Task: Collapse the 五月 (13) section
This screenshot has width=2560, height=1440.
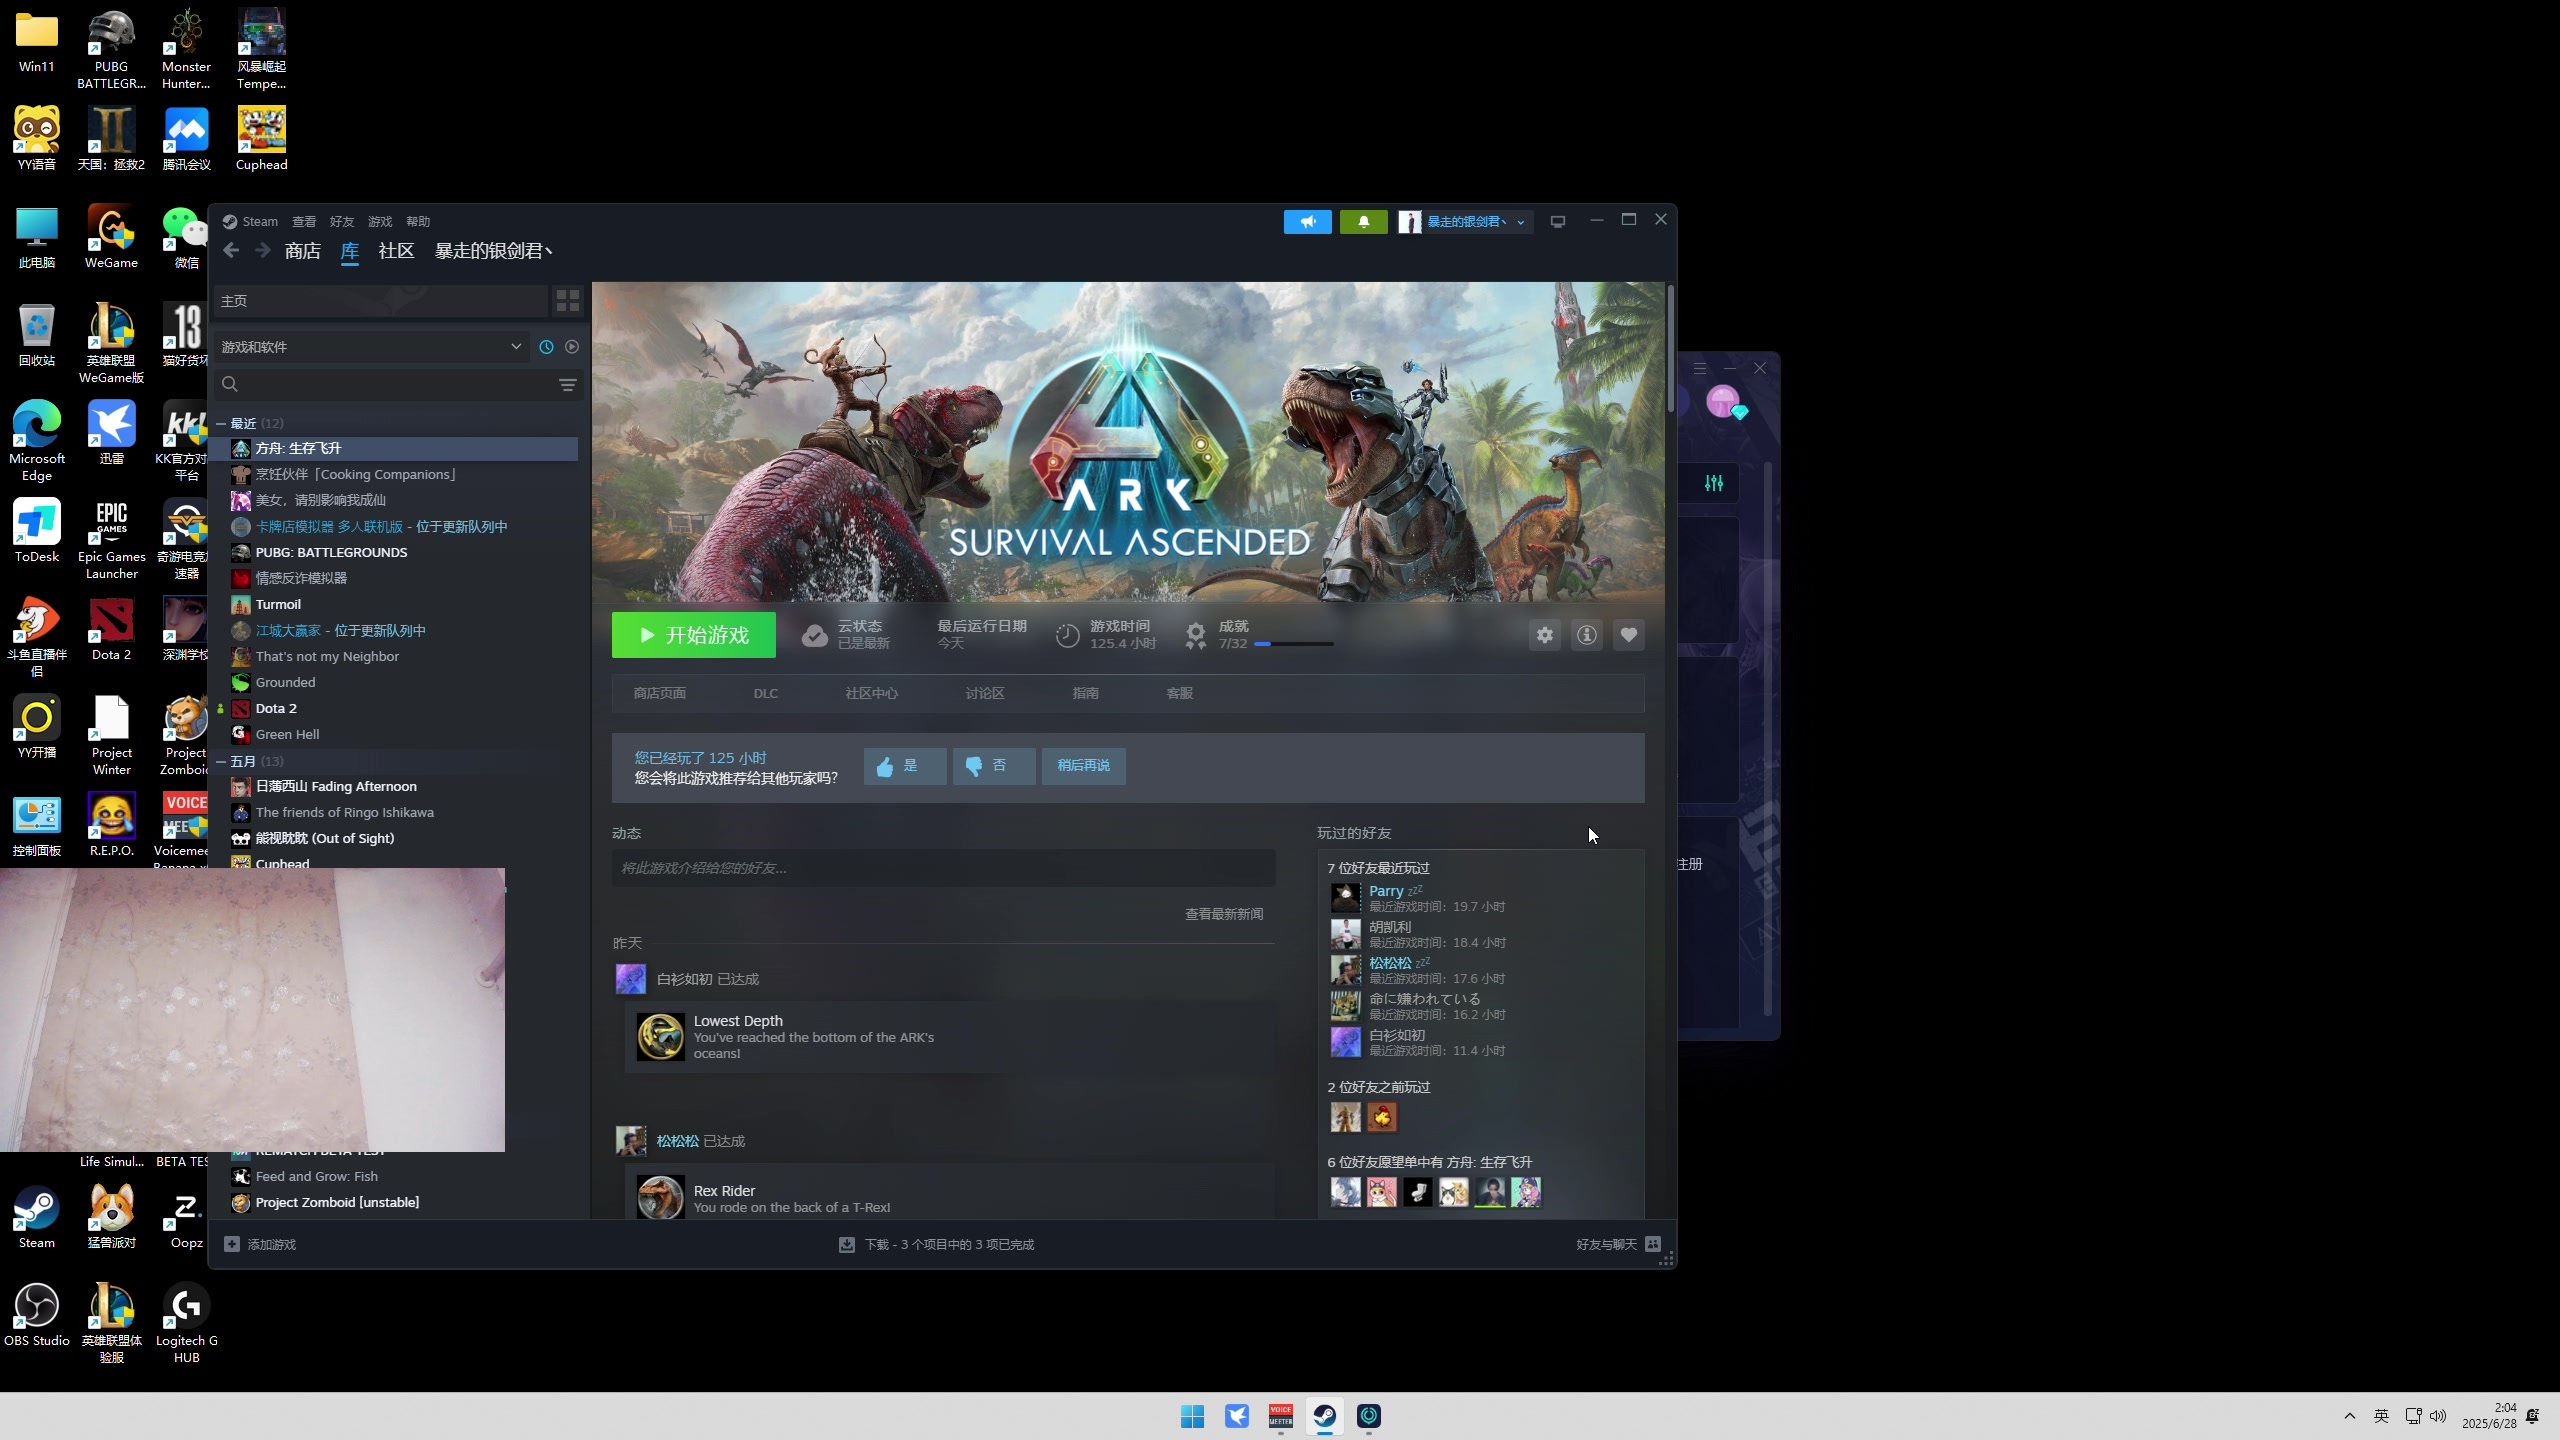Action: click(221, 762)
